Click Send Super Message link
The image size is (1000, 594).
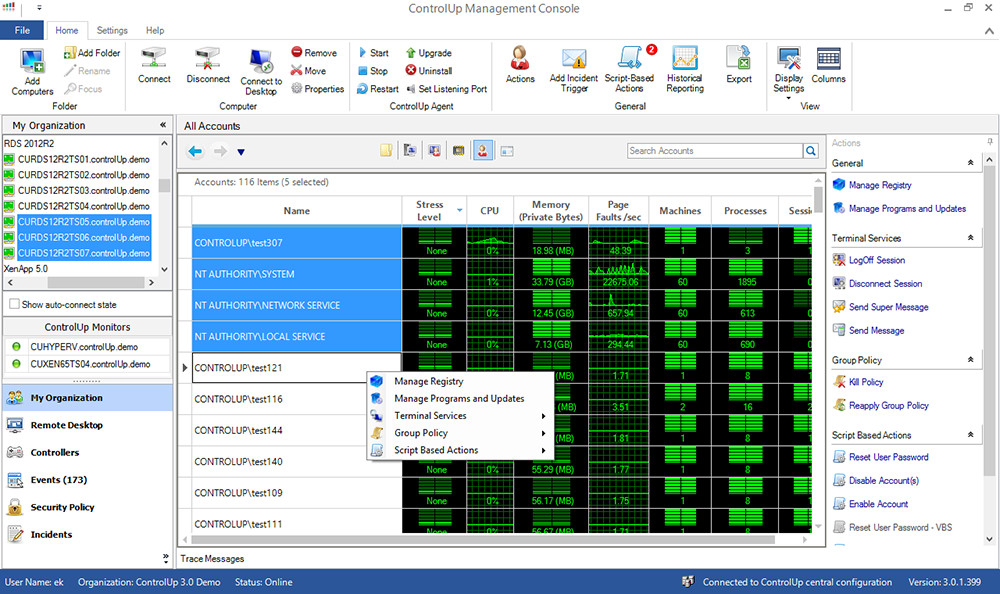[888, 307]
